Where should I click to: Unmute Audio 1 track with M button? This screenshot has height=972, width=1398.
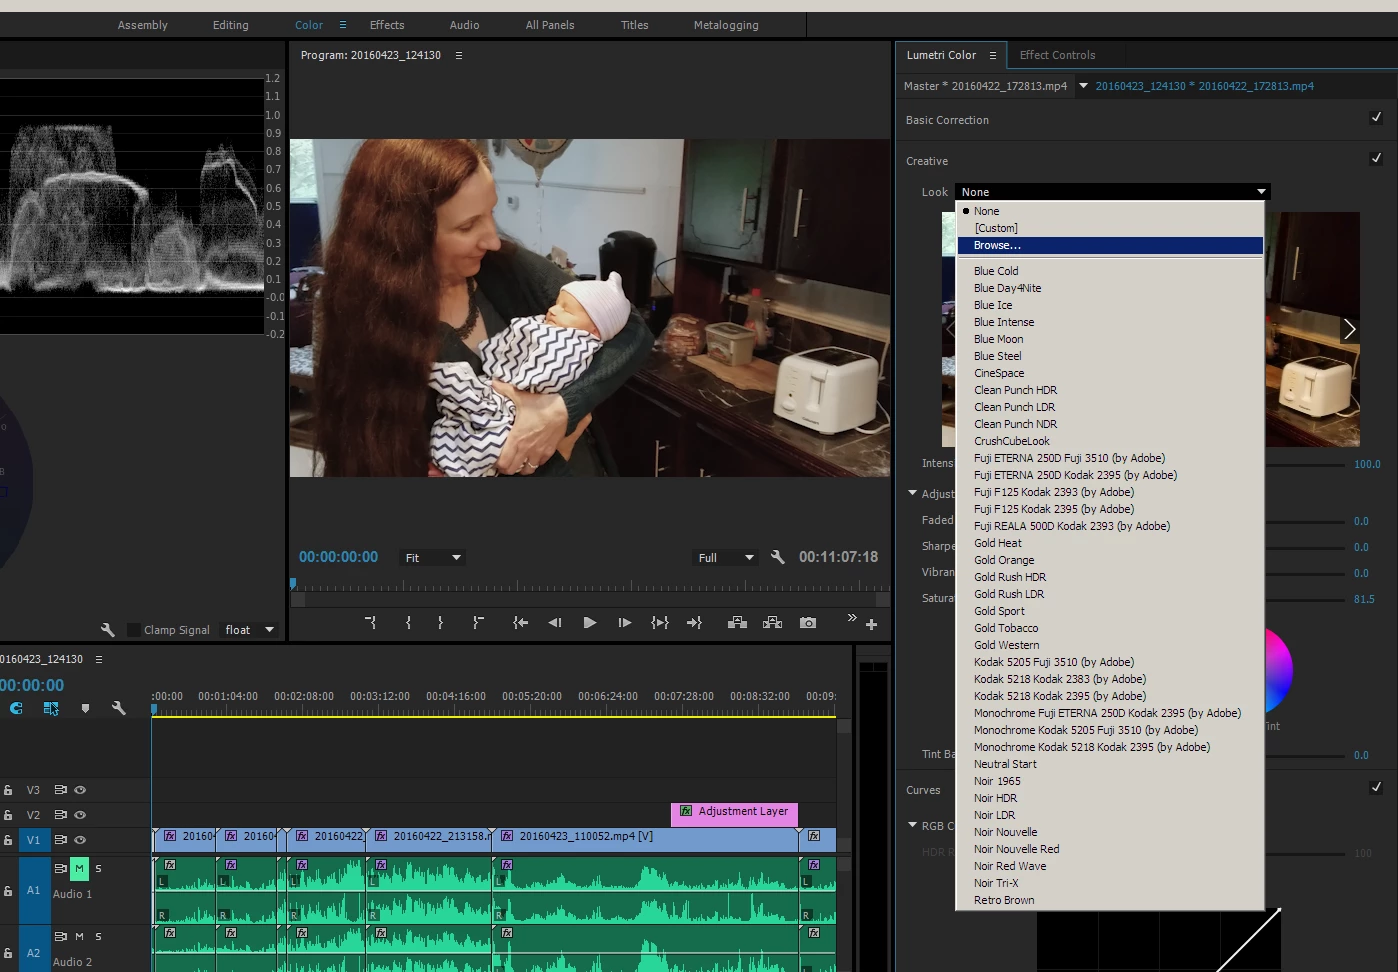[x=79, y=868]
